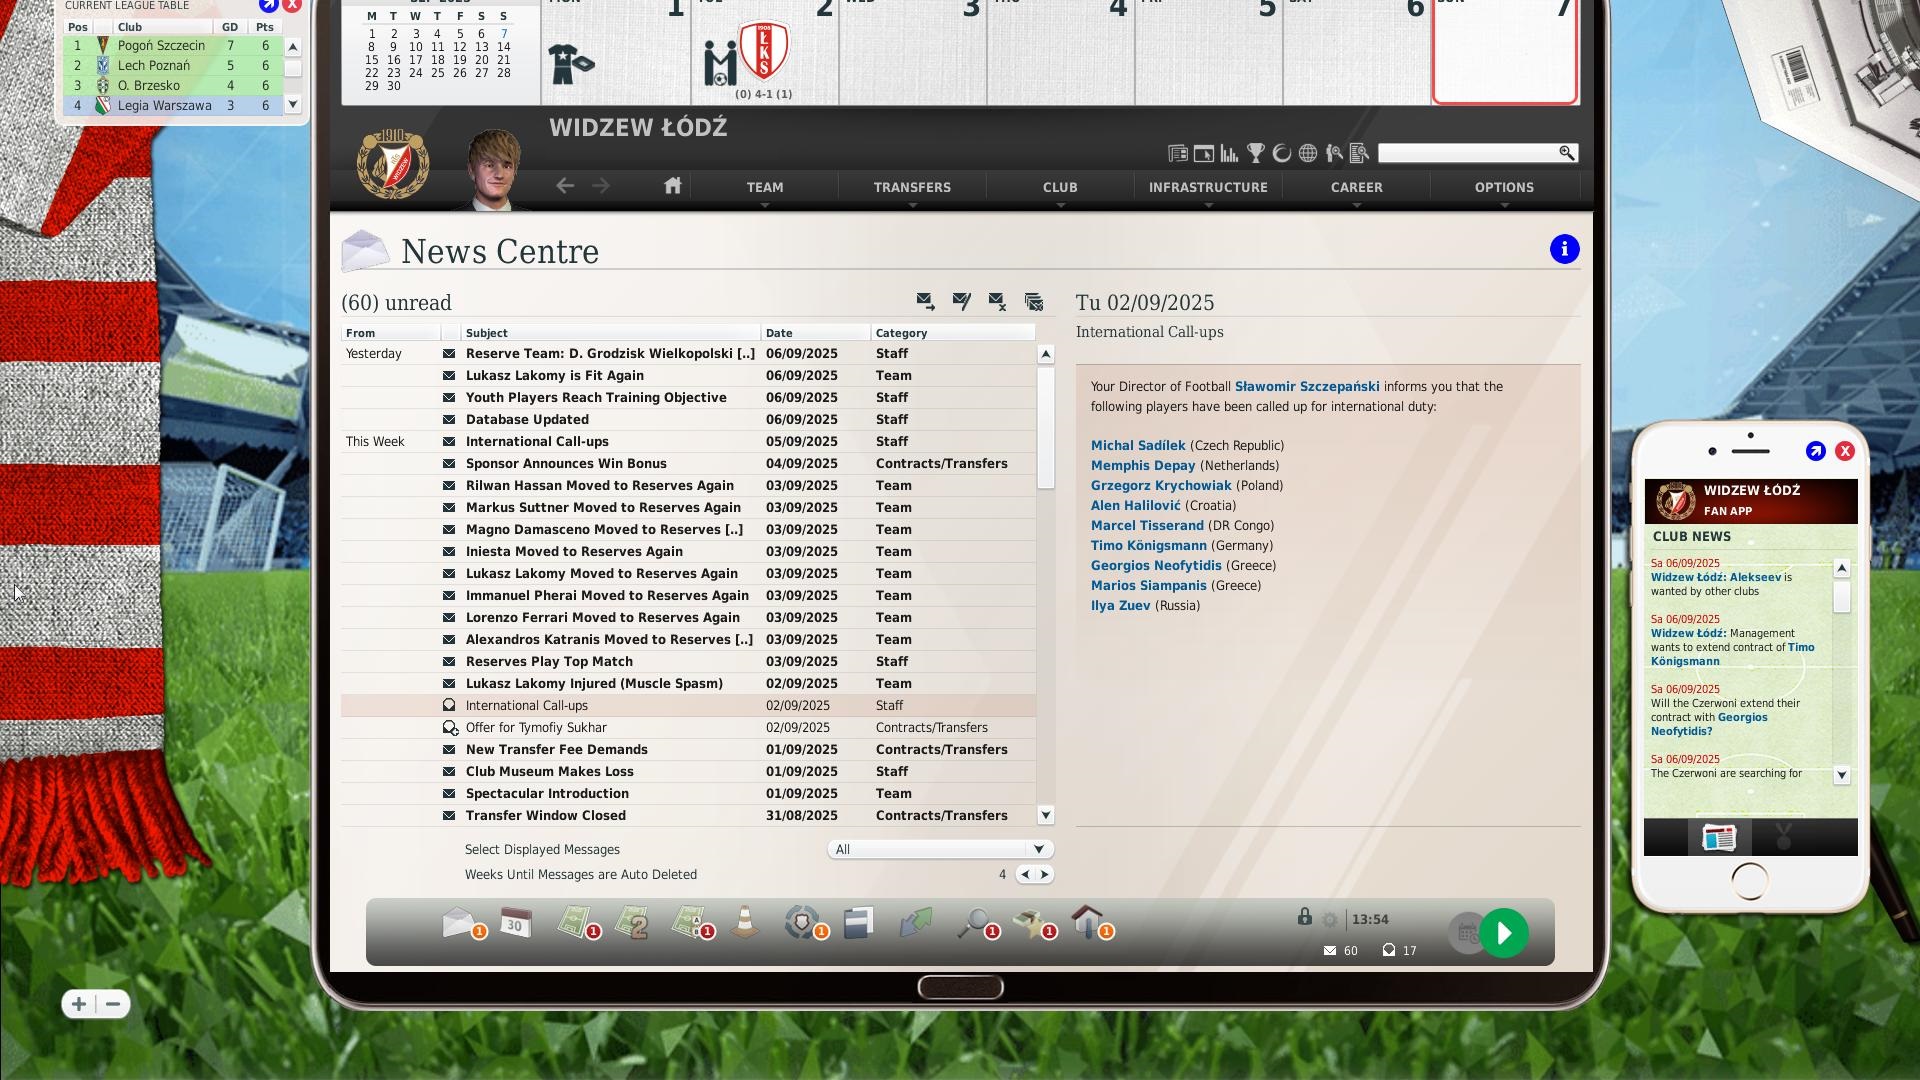Open the Sławomir Szczepański link

click(1307, 386)
